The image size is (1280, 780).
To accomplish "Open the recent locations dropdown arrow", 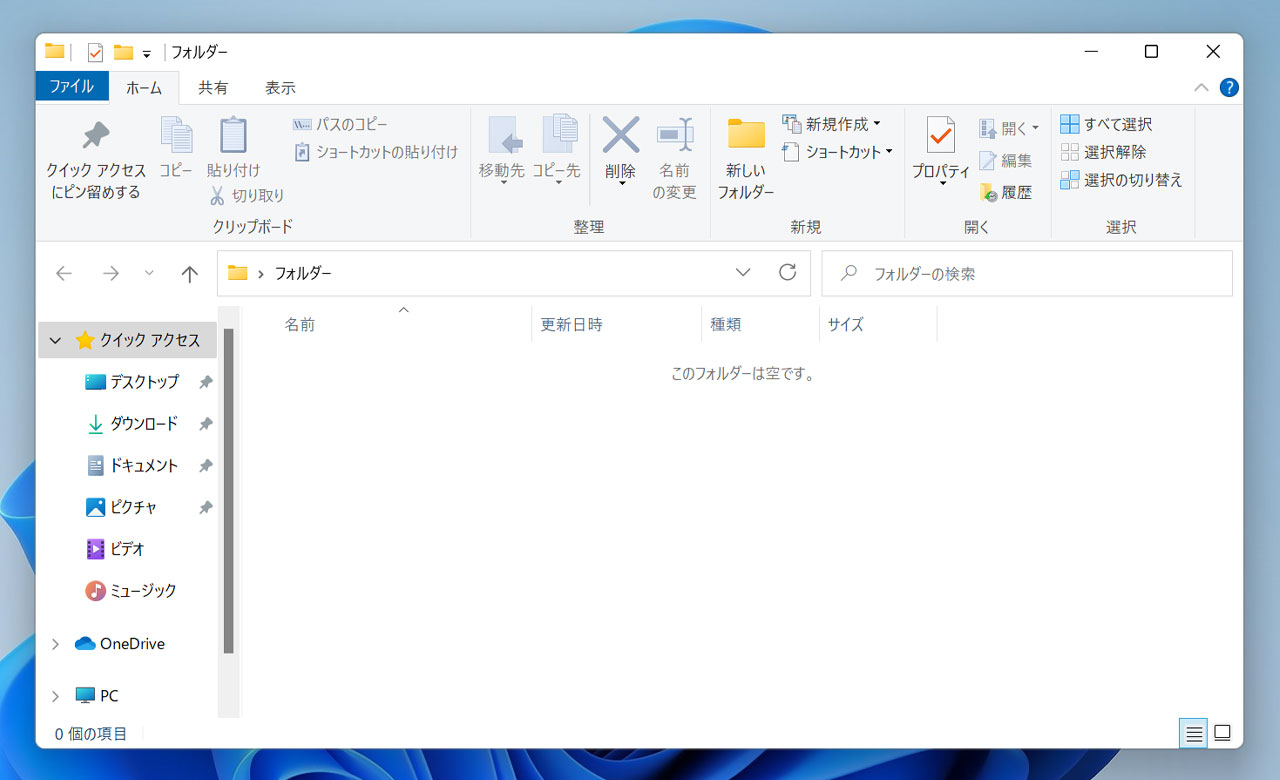I will (150, 273).
